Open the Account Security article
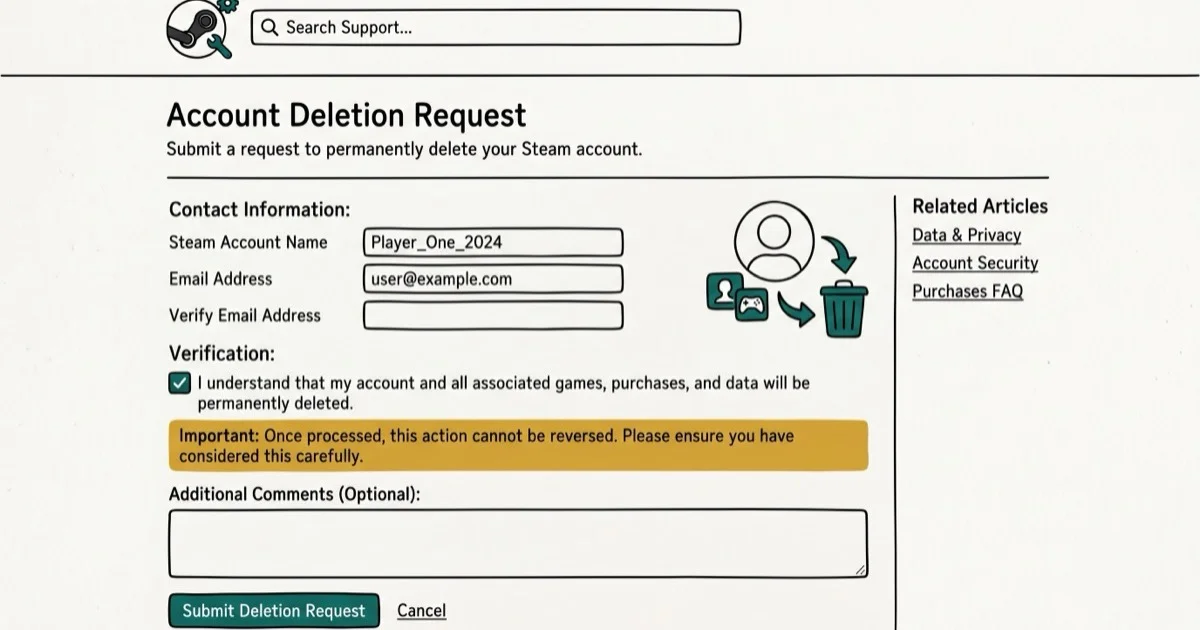 point(975,263)
